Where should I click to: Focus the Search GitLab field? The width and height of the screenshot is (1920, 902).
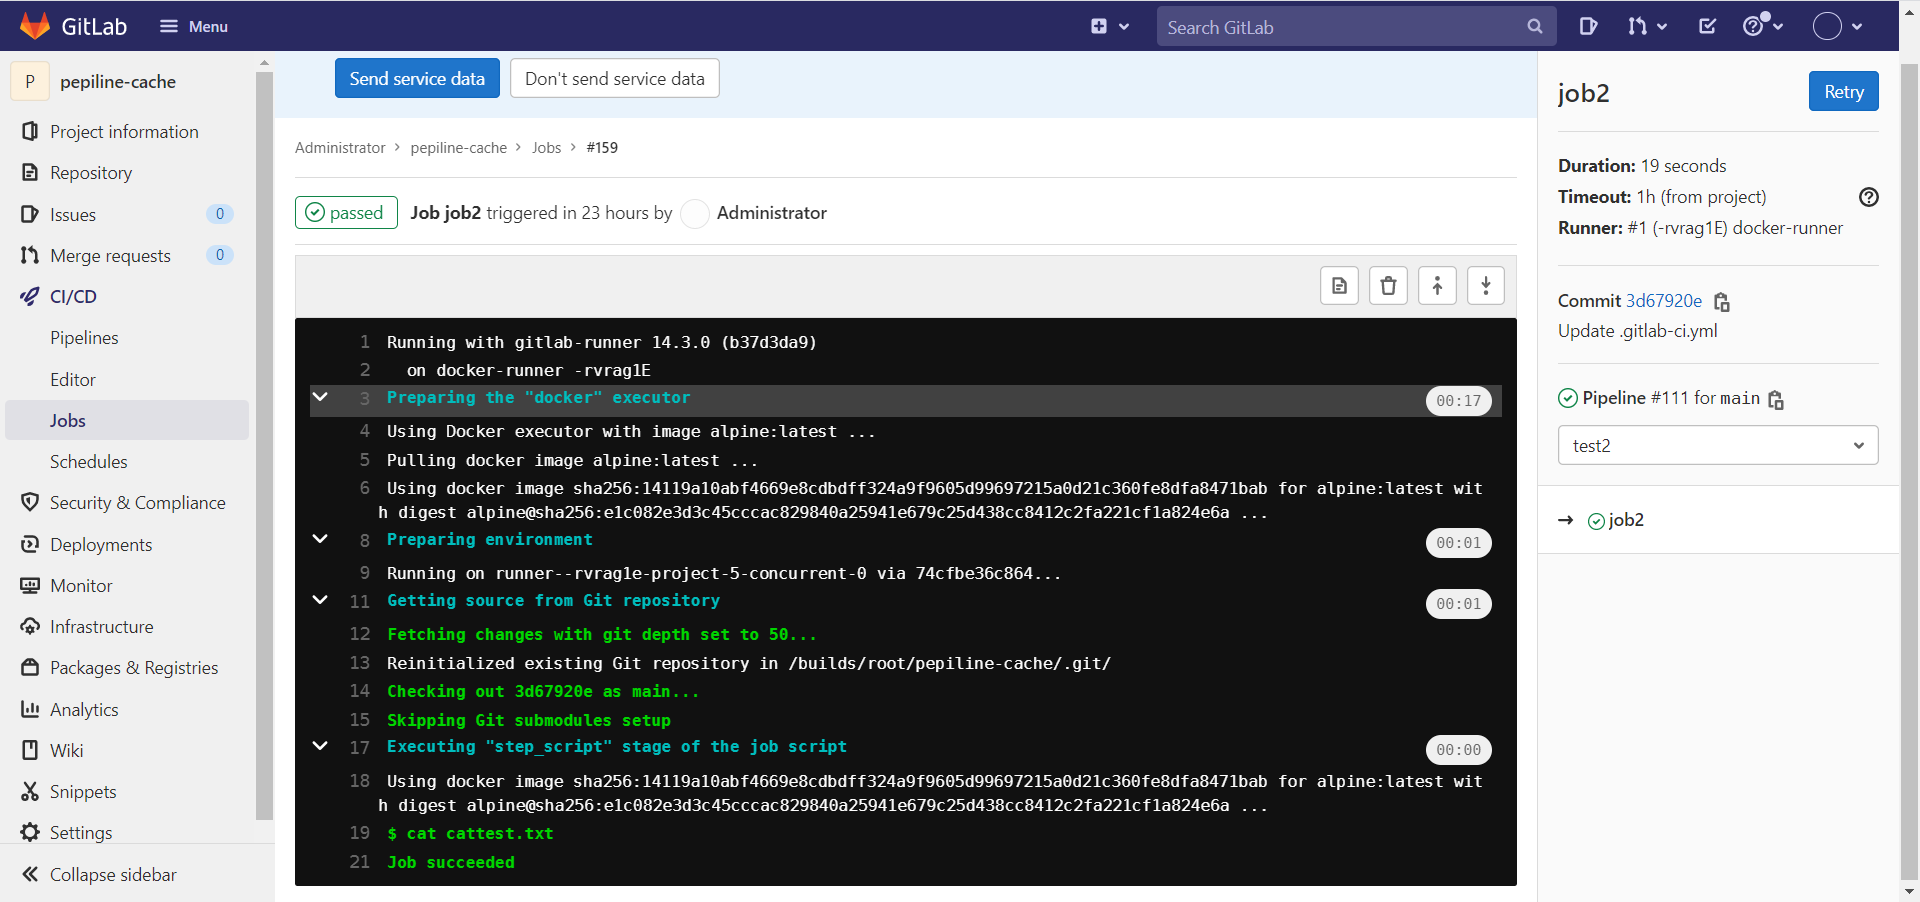1357,27
